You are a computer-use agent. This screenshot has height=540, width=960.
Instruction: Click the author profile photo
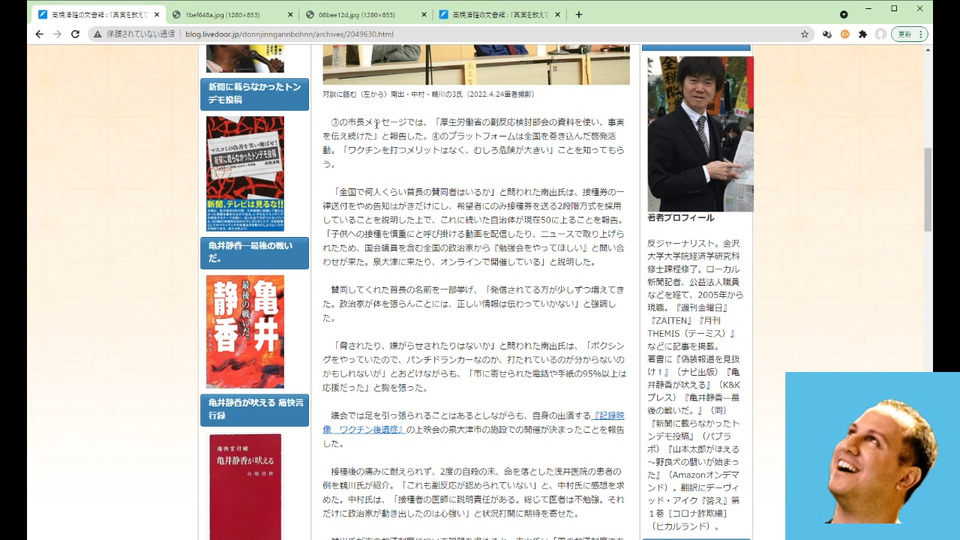(x=700, y=134)
